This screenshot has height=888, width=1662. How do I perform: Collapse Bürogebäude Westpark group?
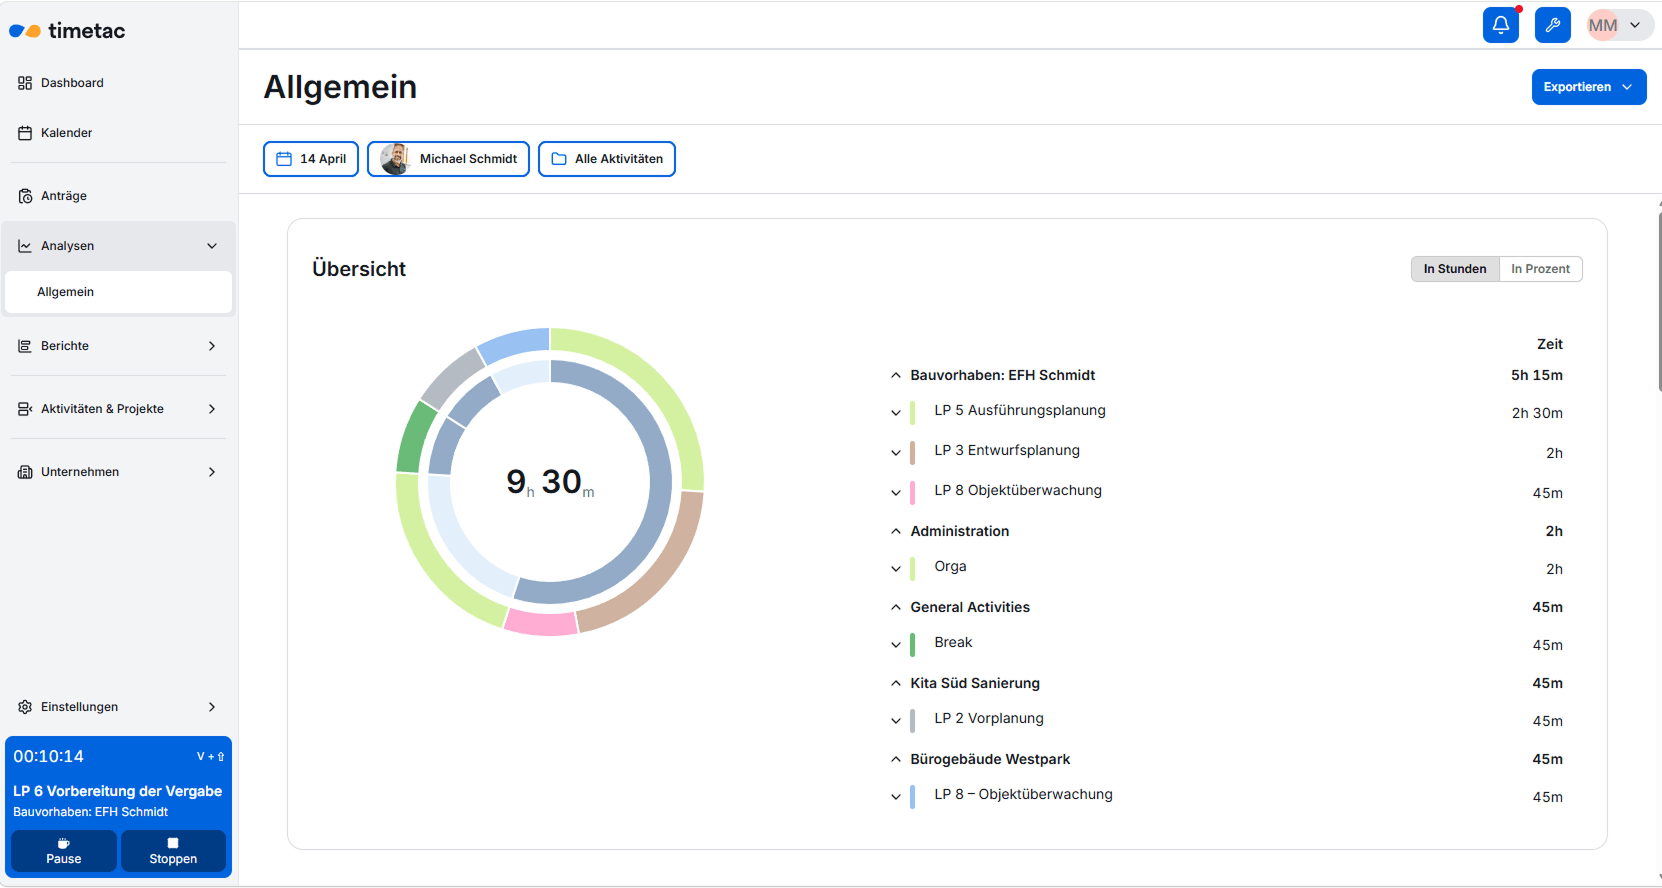click(896, 760)
